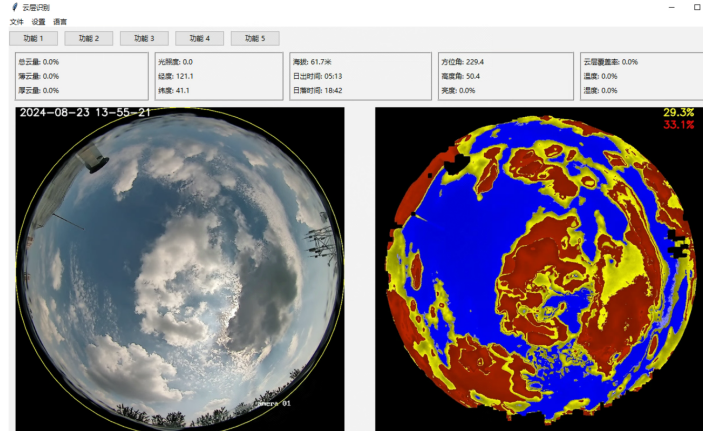This screenshot has height=438, width=727.
Task: Hit the 功能 5 button
Action: (255, 38)
